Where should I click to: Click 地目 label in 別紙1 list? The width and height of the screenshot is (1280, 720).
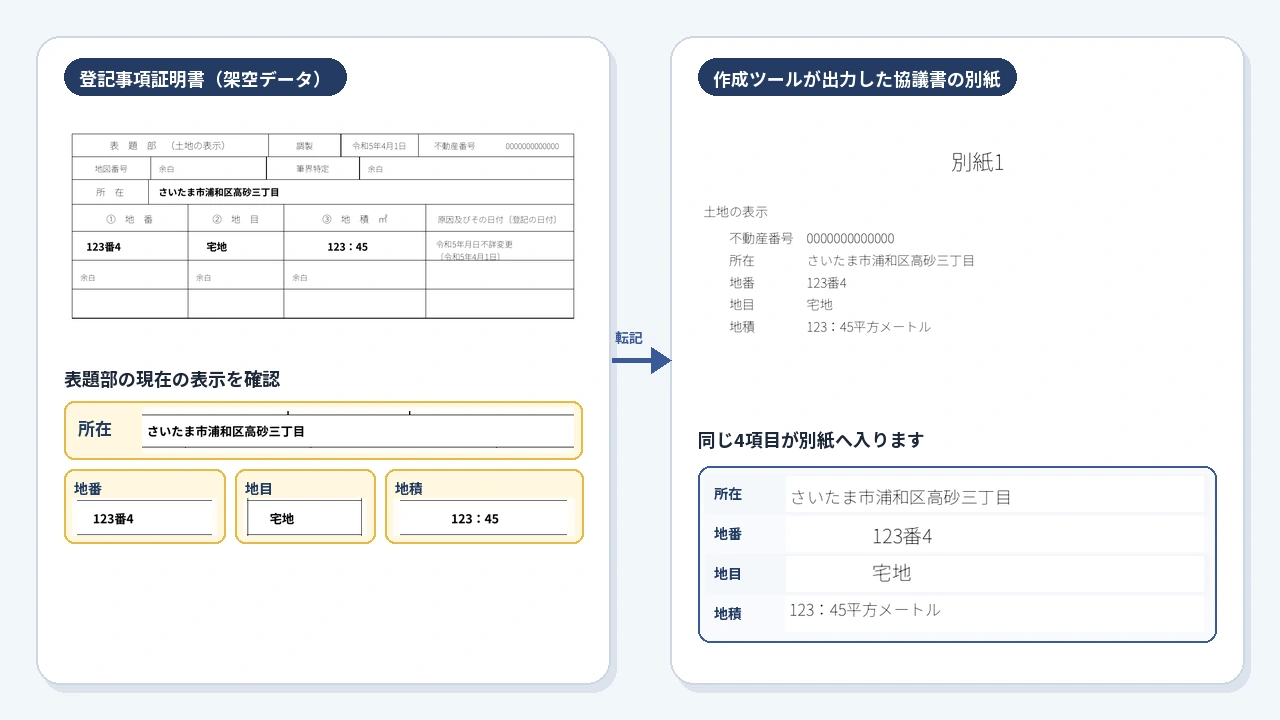(x=742, y=304)
